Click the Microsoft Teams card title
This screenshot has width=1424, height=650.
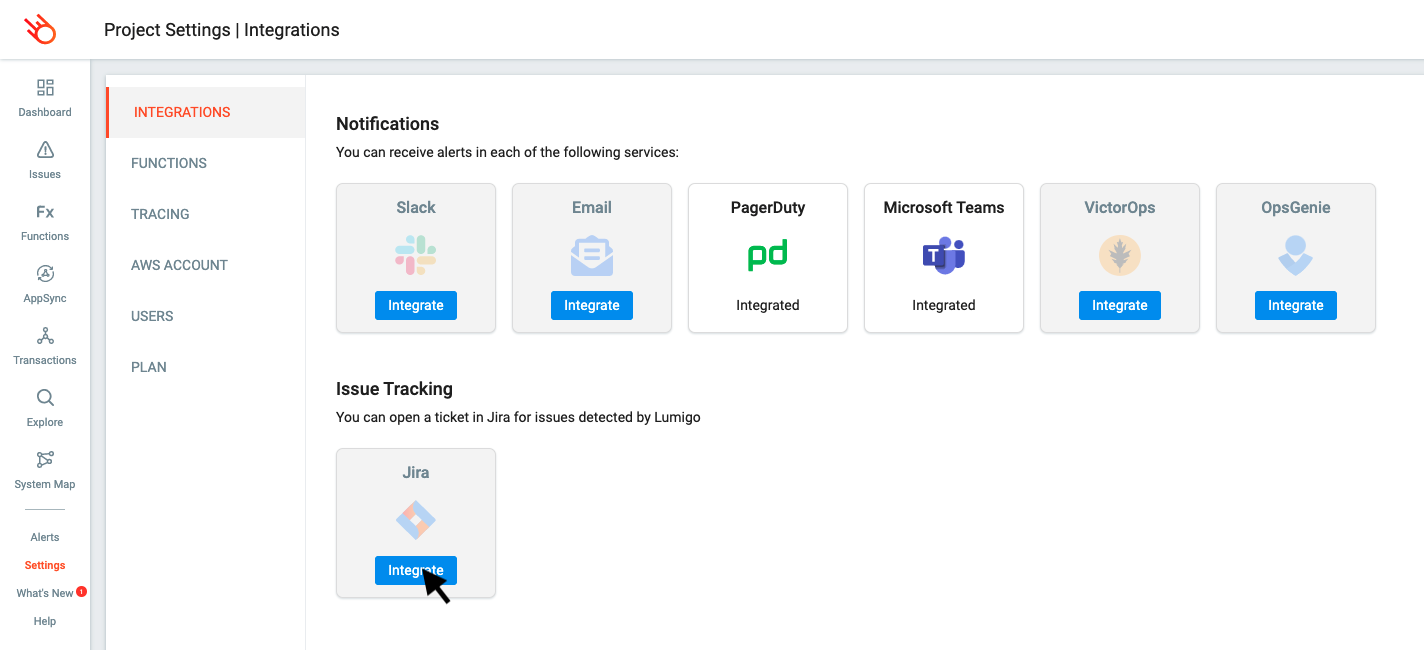(944, 207)
